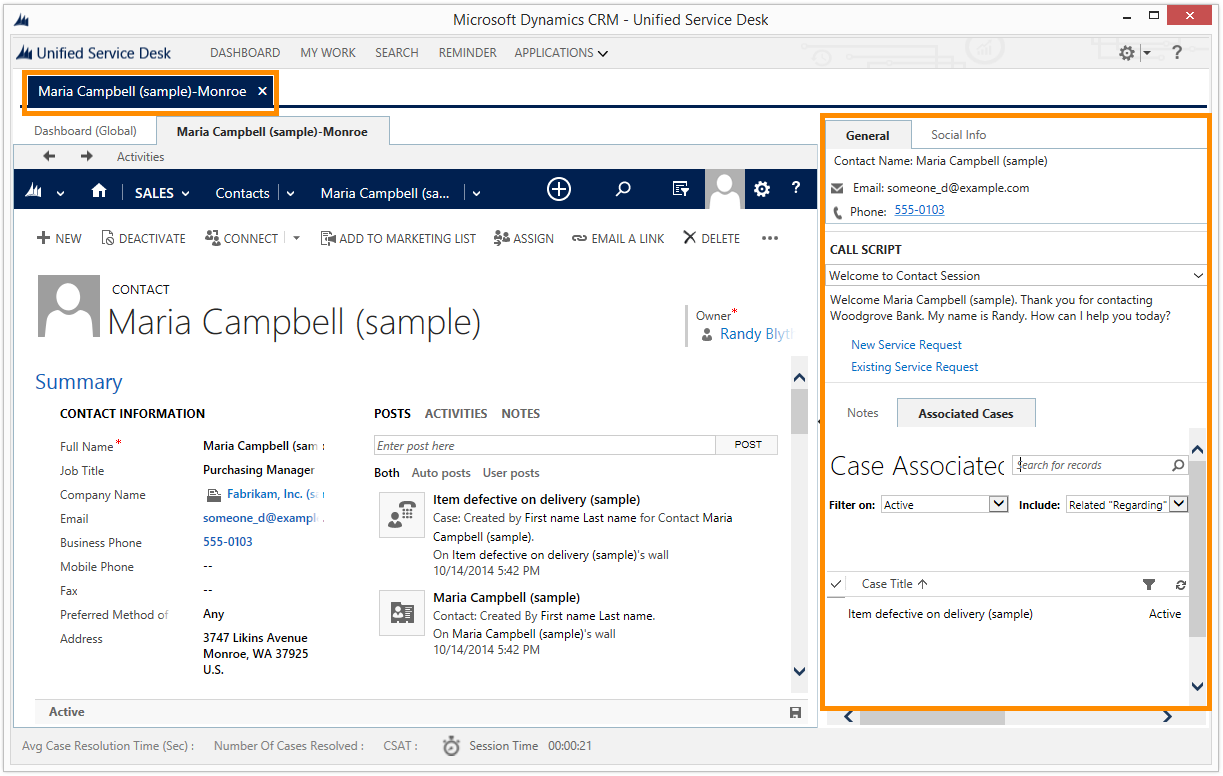The width and height of the screenshot is (1223, 776).
Task: Show only Auto posts in the Posts feed
Action: click(x=441, y=473)
